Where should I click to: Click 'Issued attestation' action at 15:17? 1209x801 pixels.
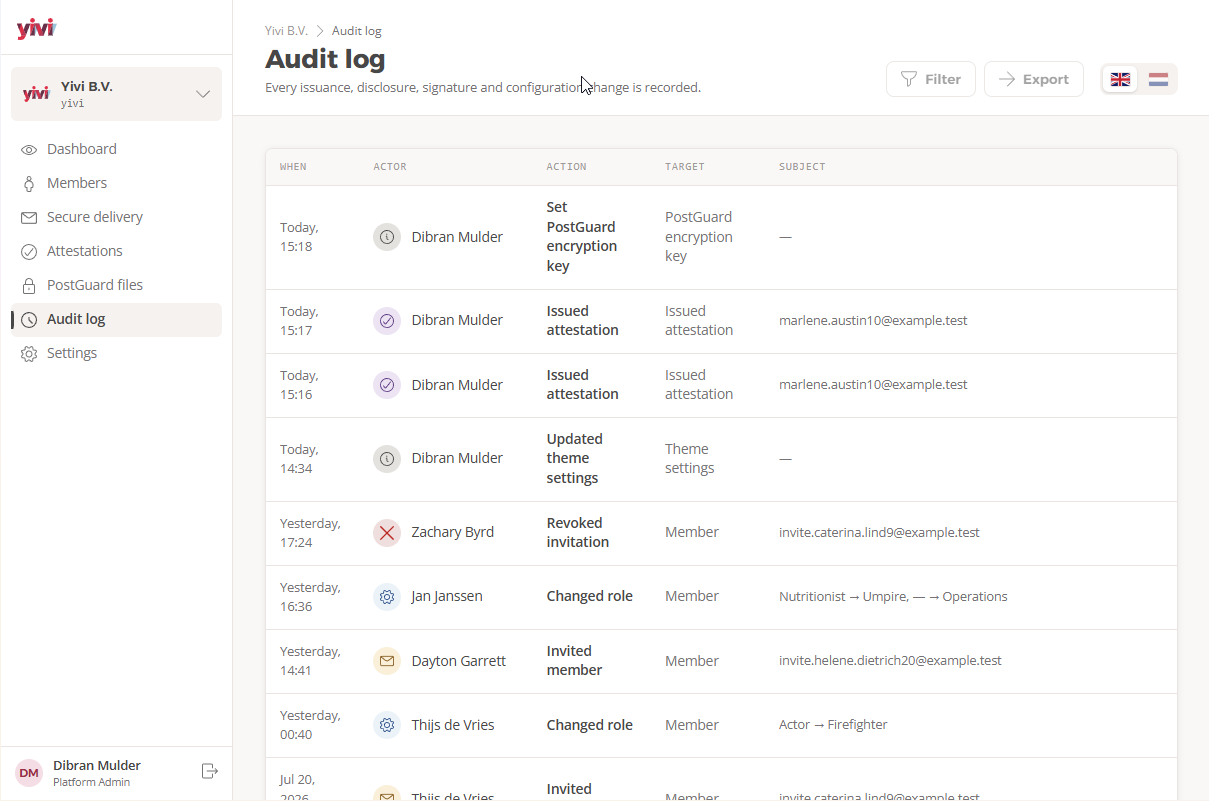[x=582, y=321]
